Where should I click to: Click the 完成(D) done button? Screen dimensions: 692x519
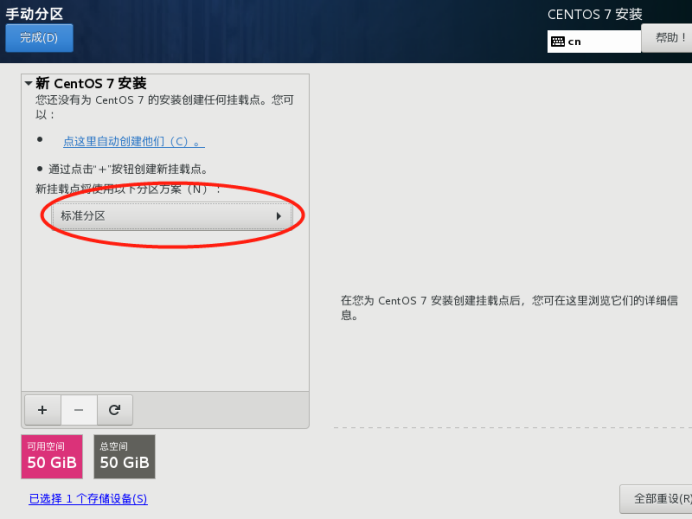coord(39,38)
